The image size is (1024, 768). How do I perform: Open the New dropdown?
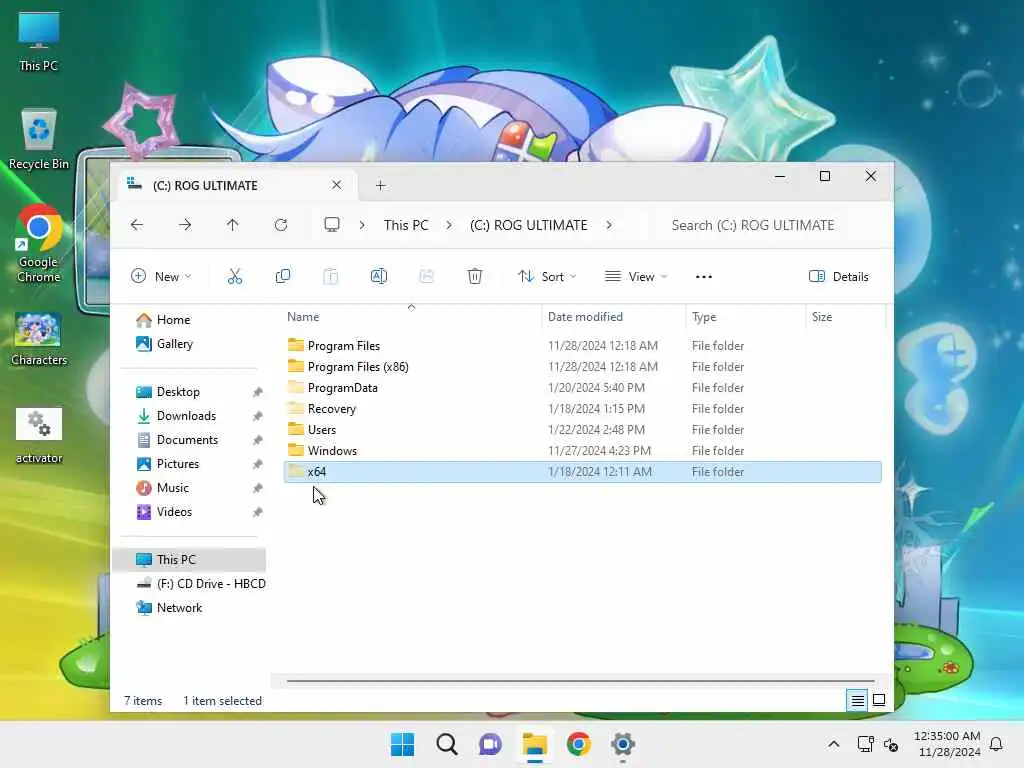(161, 276)
